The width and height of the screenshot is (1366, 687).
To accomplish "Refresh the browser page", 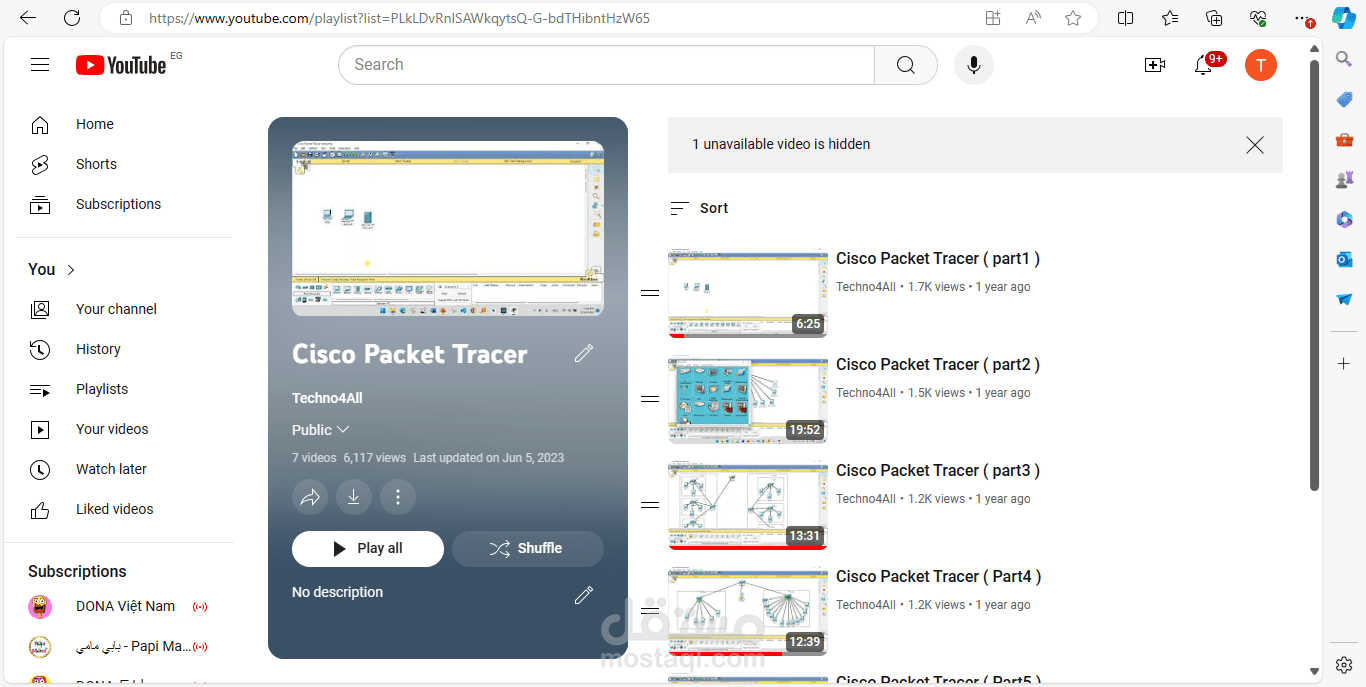I will click(72, 18).
